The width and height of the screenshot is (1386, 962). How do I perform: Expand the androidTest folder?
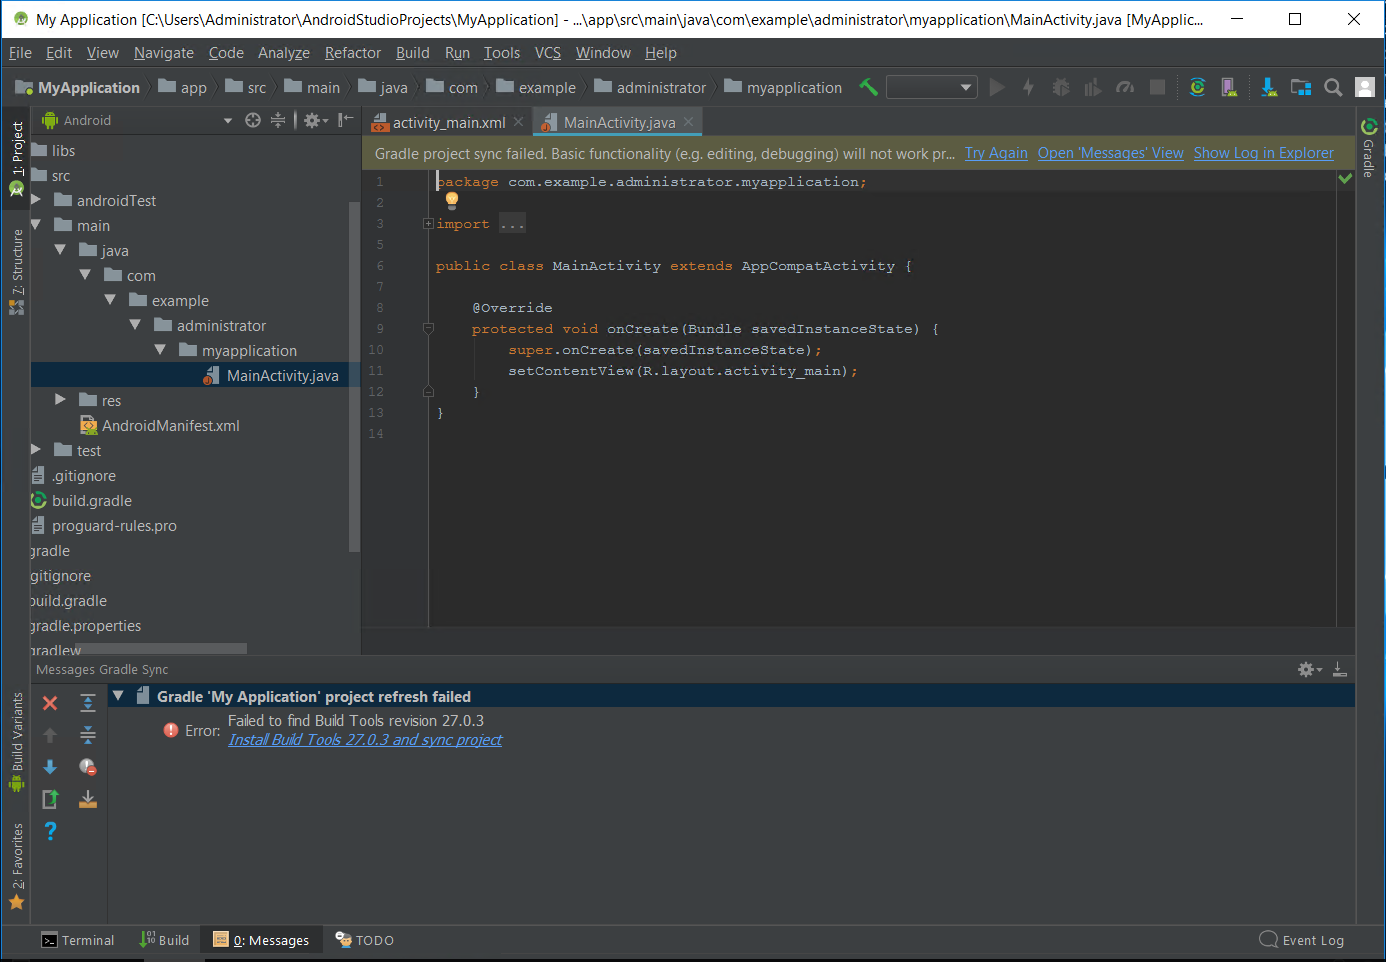(36, 200)
